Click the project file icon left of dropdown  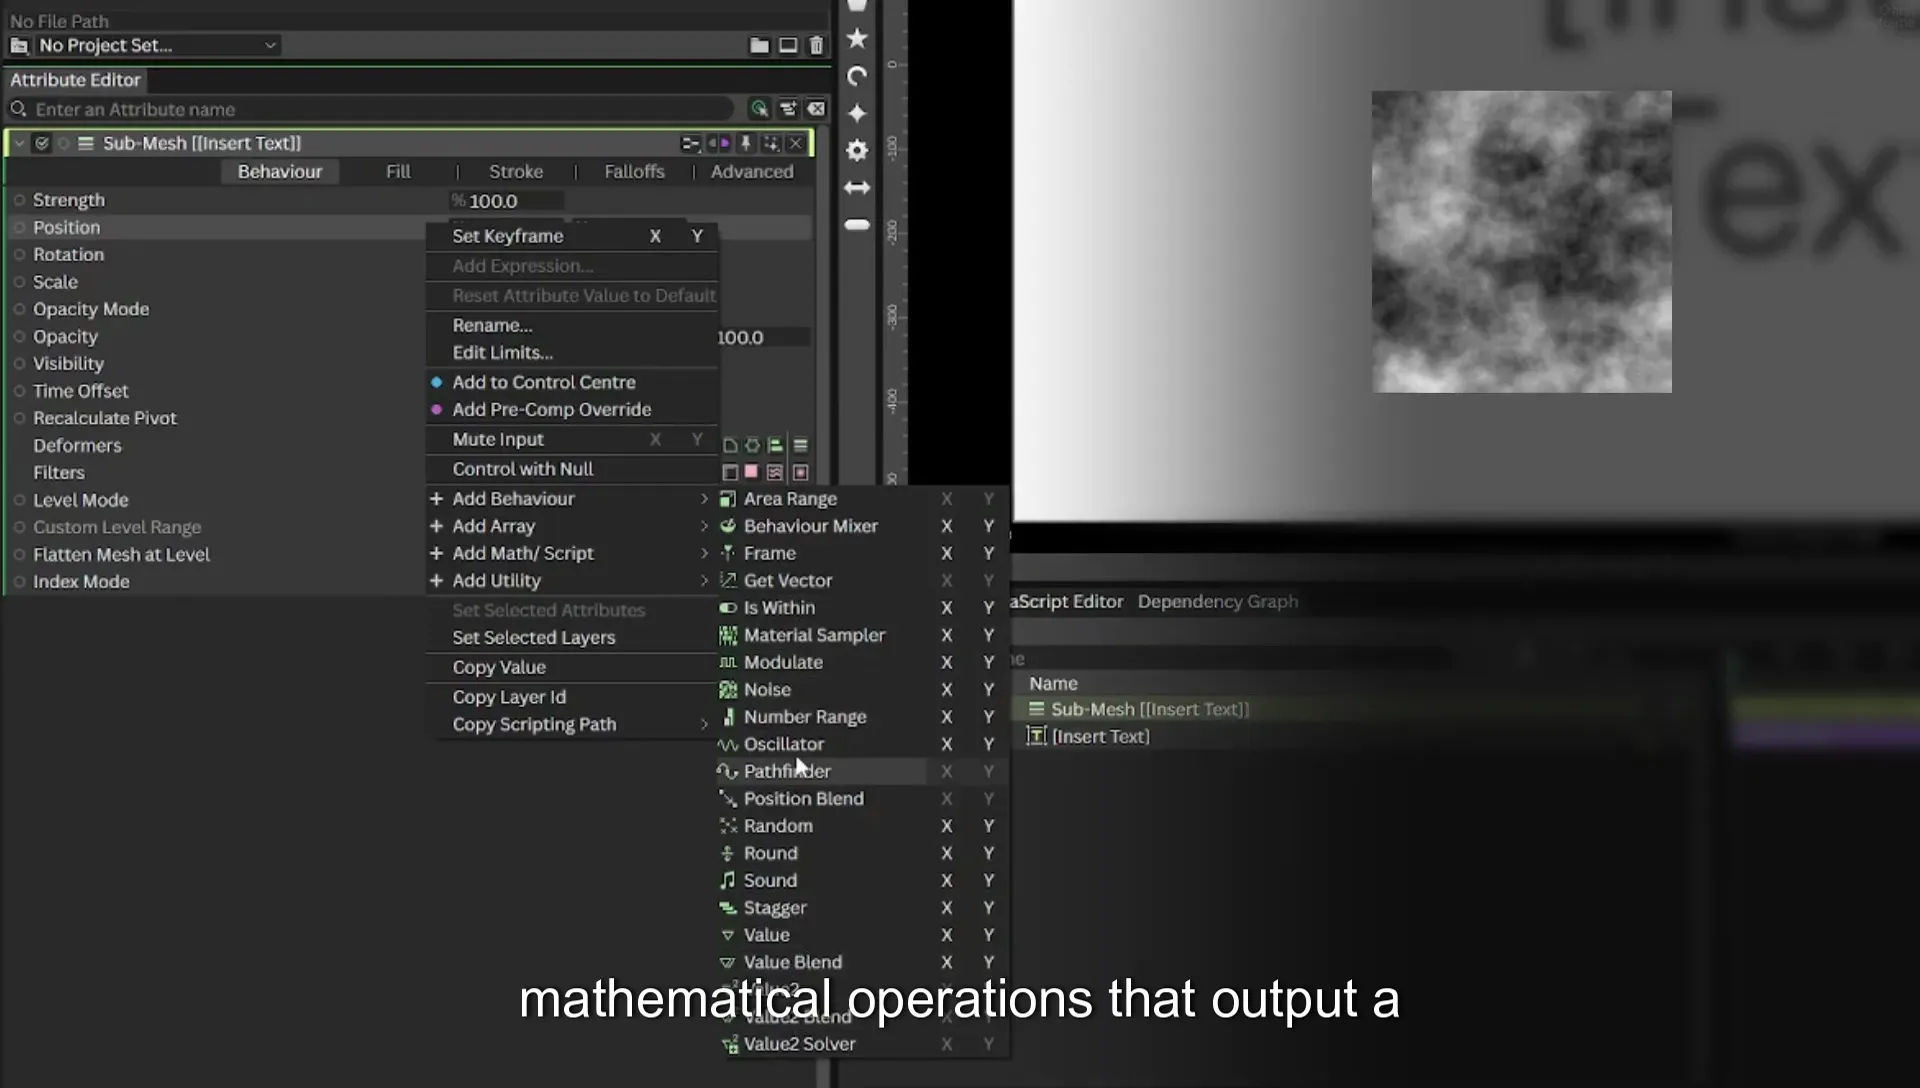click(x=19, y=45)
